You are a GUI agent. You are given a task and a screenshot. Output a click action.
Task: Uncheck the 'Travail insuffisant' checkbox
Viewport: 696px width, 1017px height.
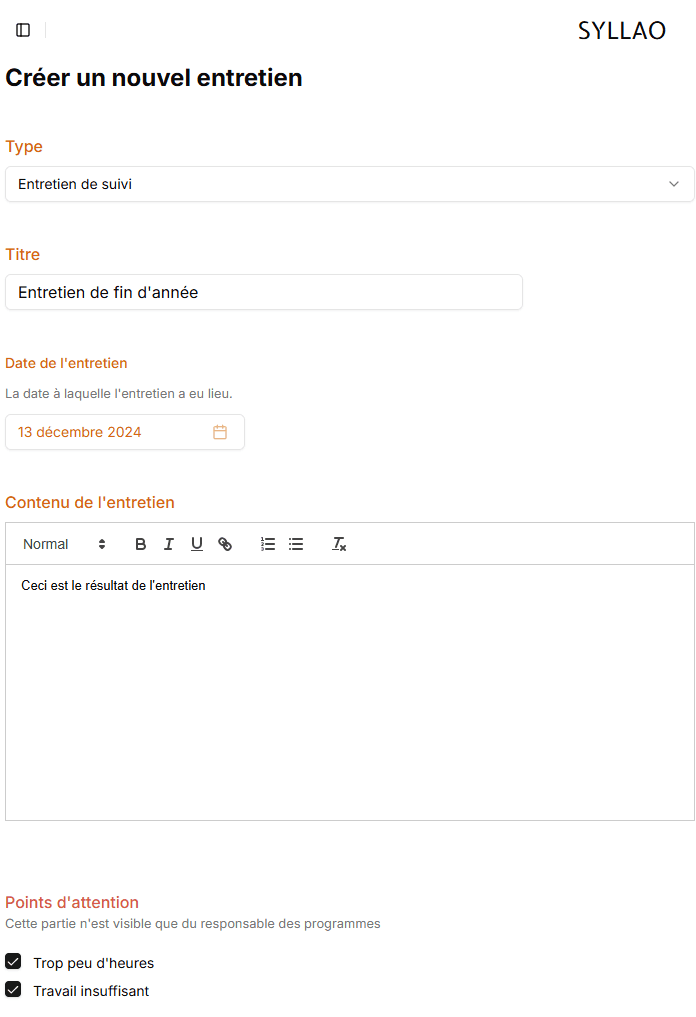coord(13,989)
